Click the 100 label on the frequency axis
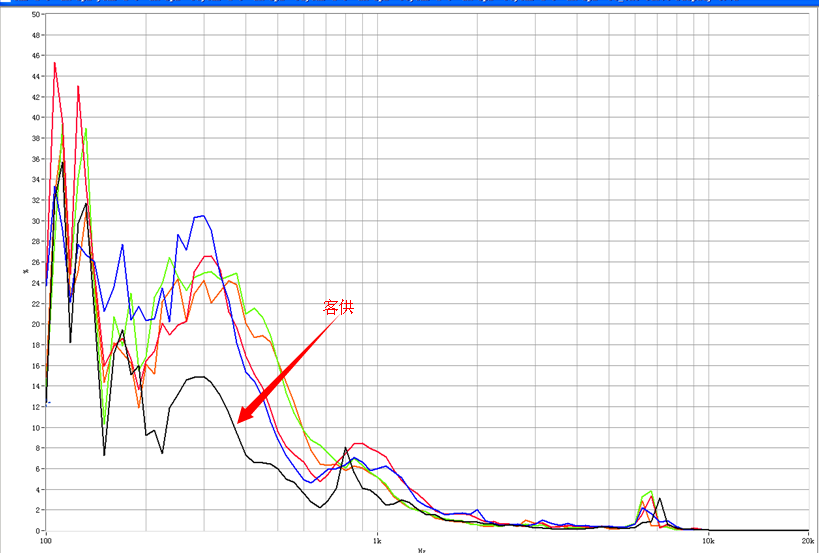The image size is (819, 553). point(45,540)
